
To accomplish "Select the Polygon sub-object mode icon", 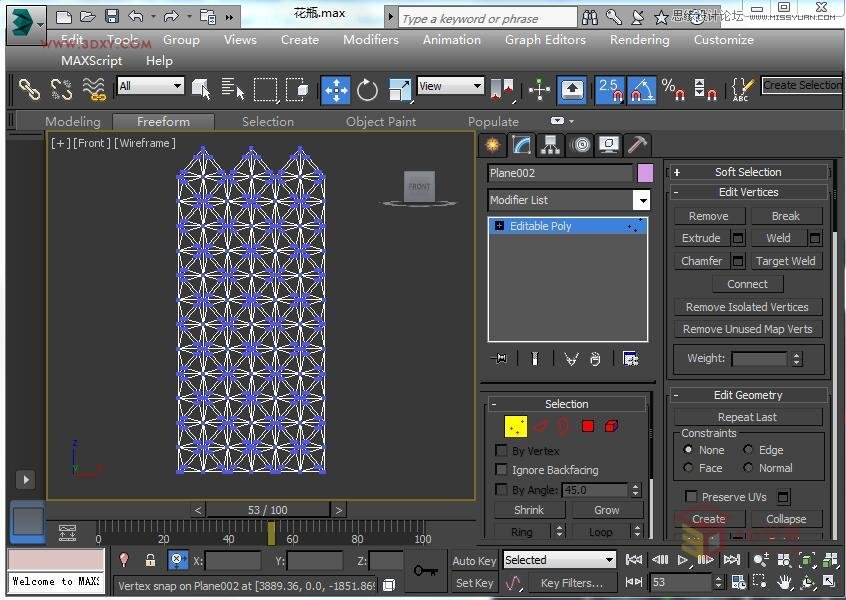I will [x=588, y=426].
